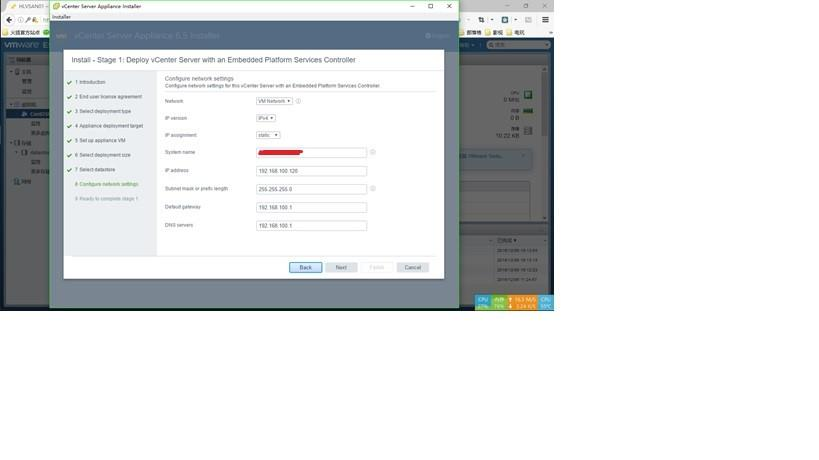The height and width of the screenshot is (460, 819).
Task: Click the search box in the ESXi host client
Action: click(x=519, y=45)
